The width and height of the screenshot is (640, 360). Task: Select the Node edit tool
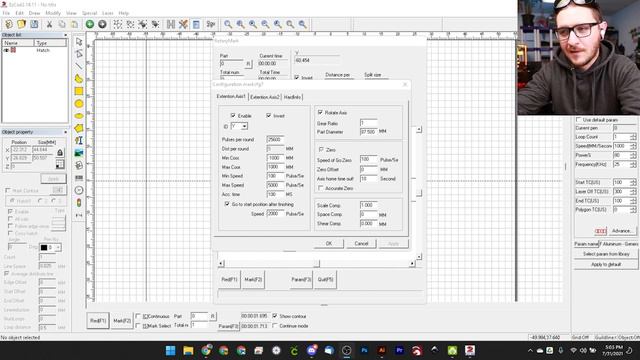coord(79,54)
